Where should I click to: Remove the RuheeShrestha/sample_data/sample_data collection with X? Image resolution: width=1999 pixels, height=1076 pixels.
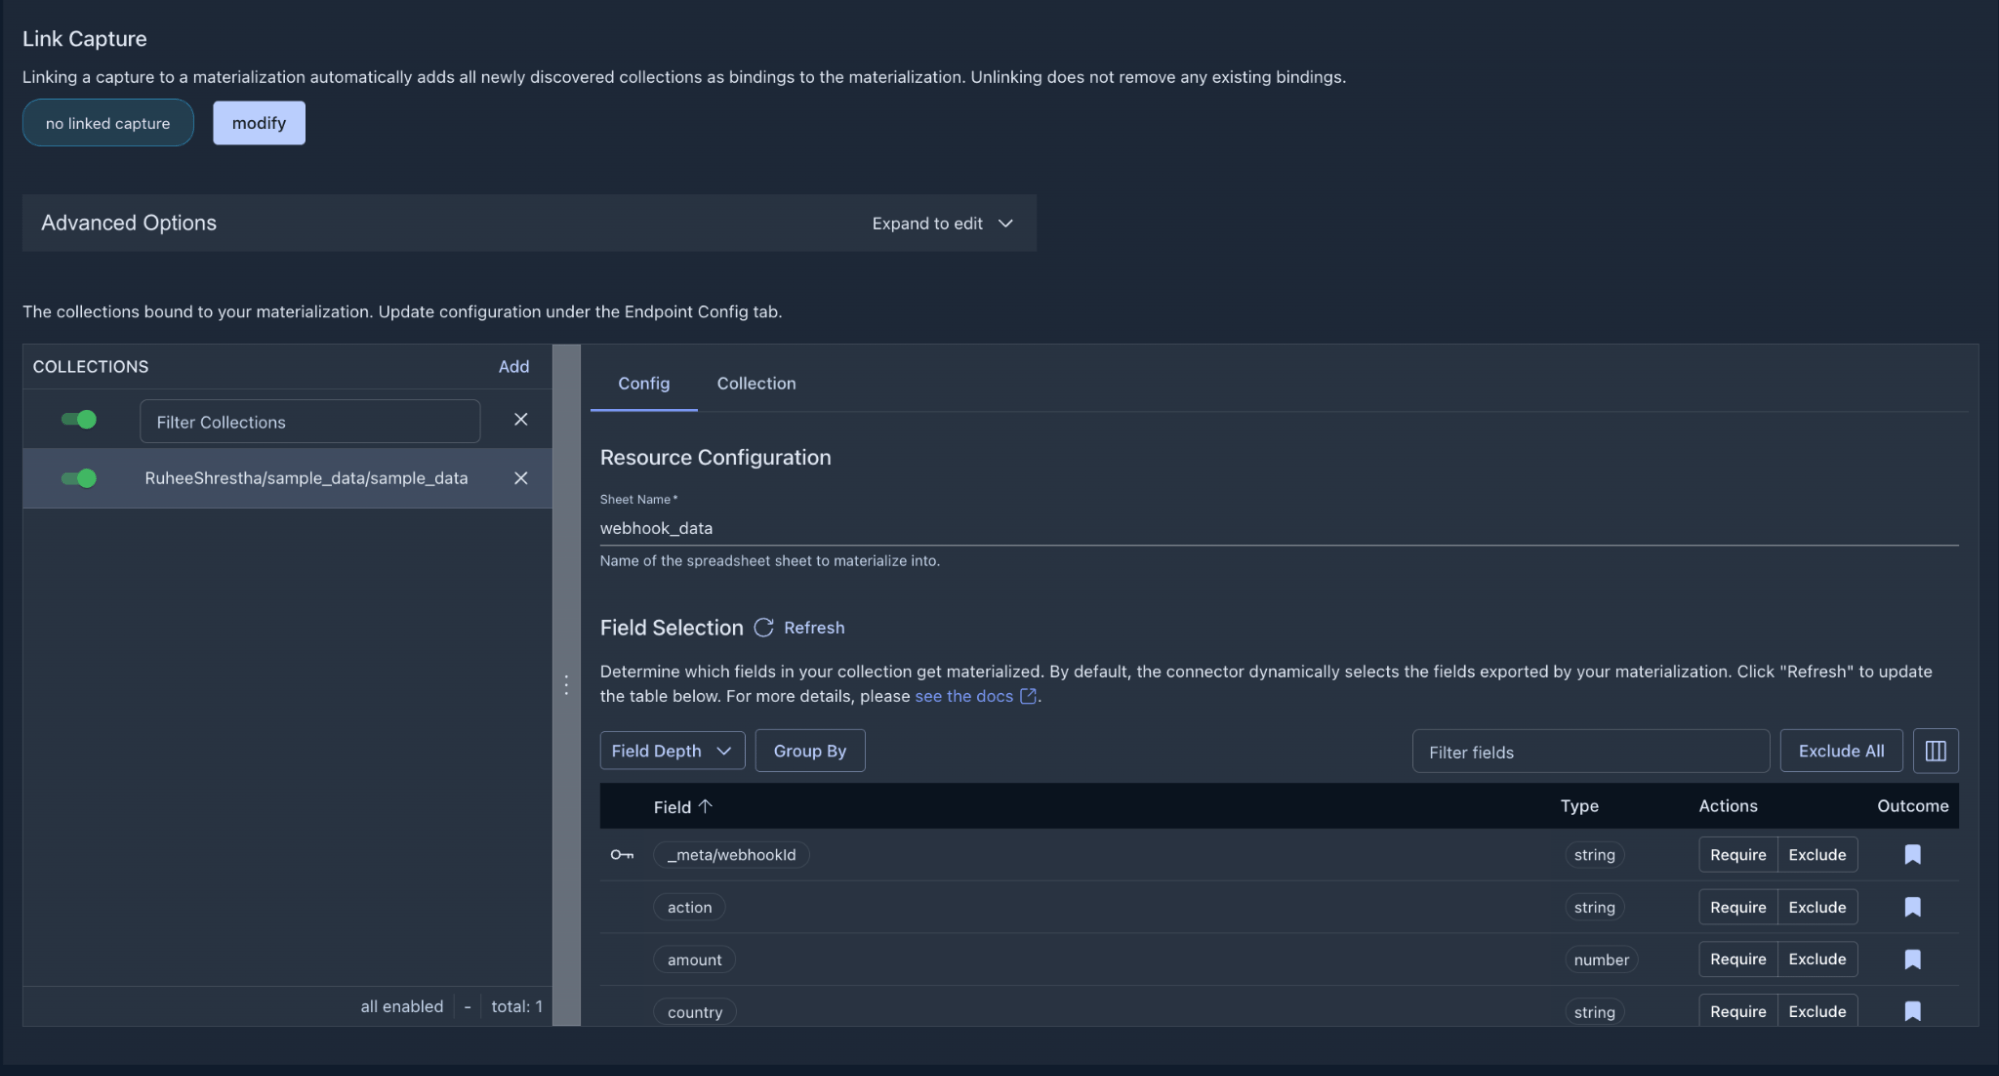point(520,478)
